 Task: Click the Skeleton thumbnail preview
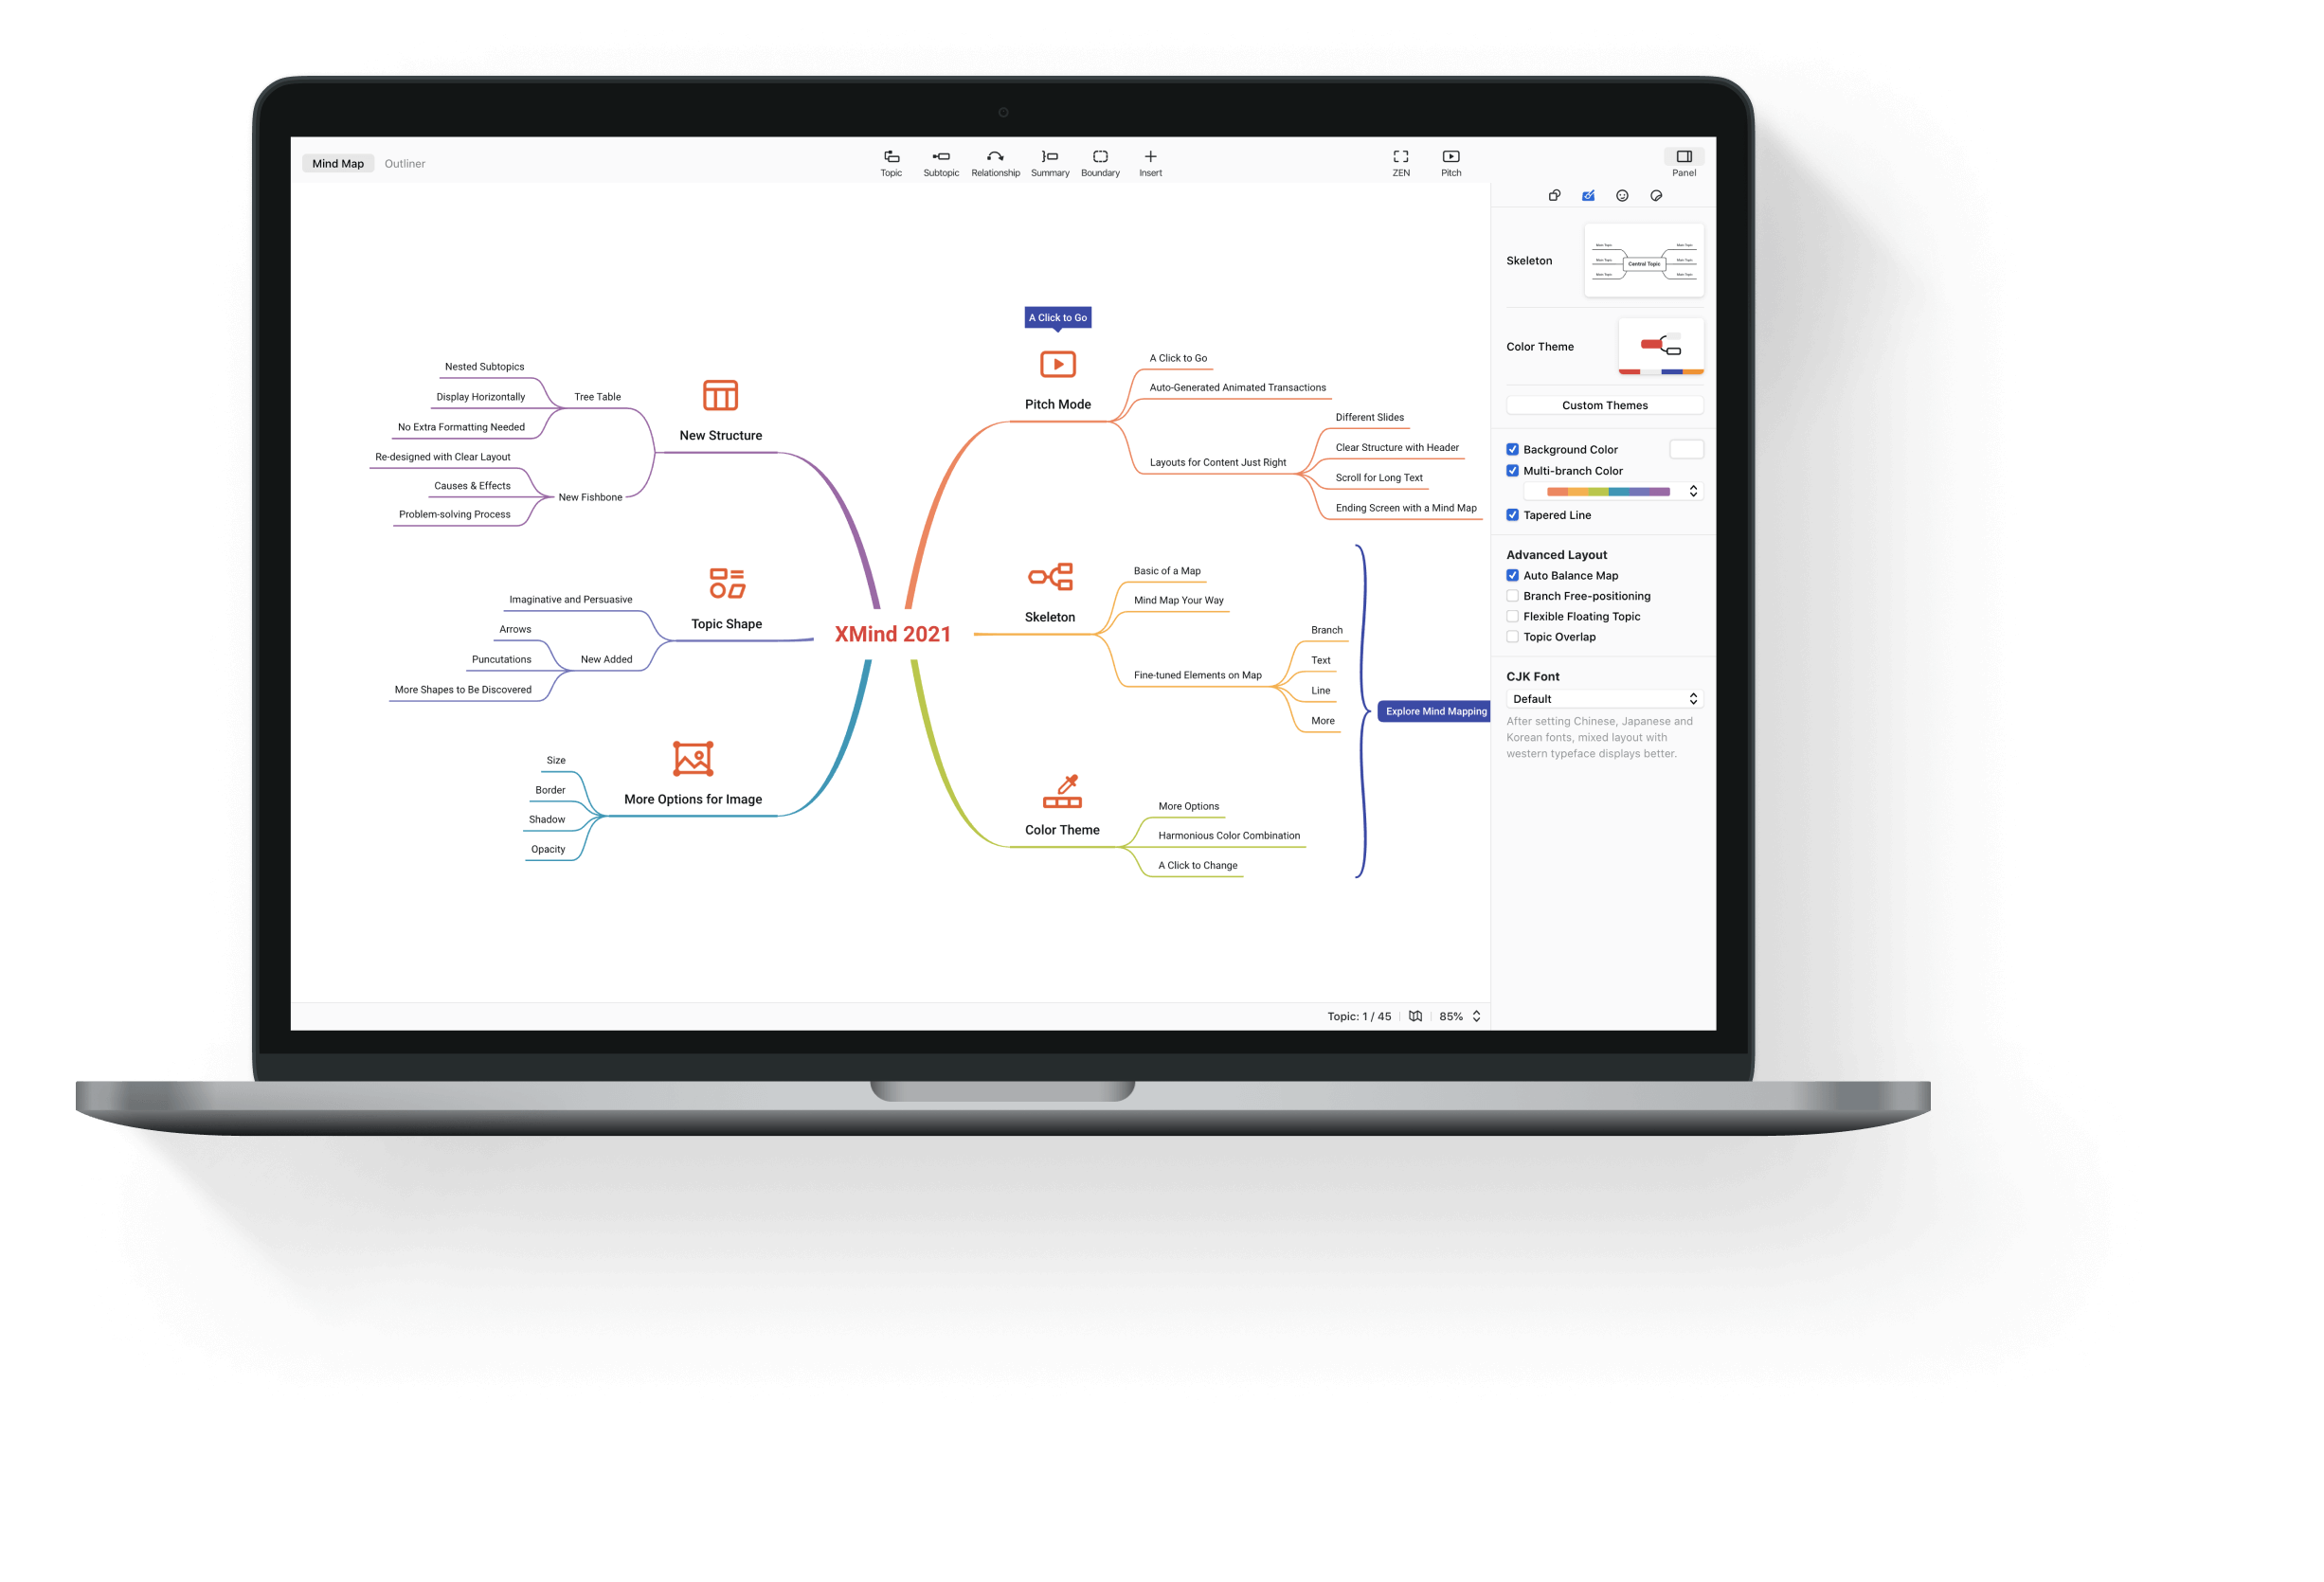click(1643, 261)
